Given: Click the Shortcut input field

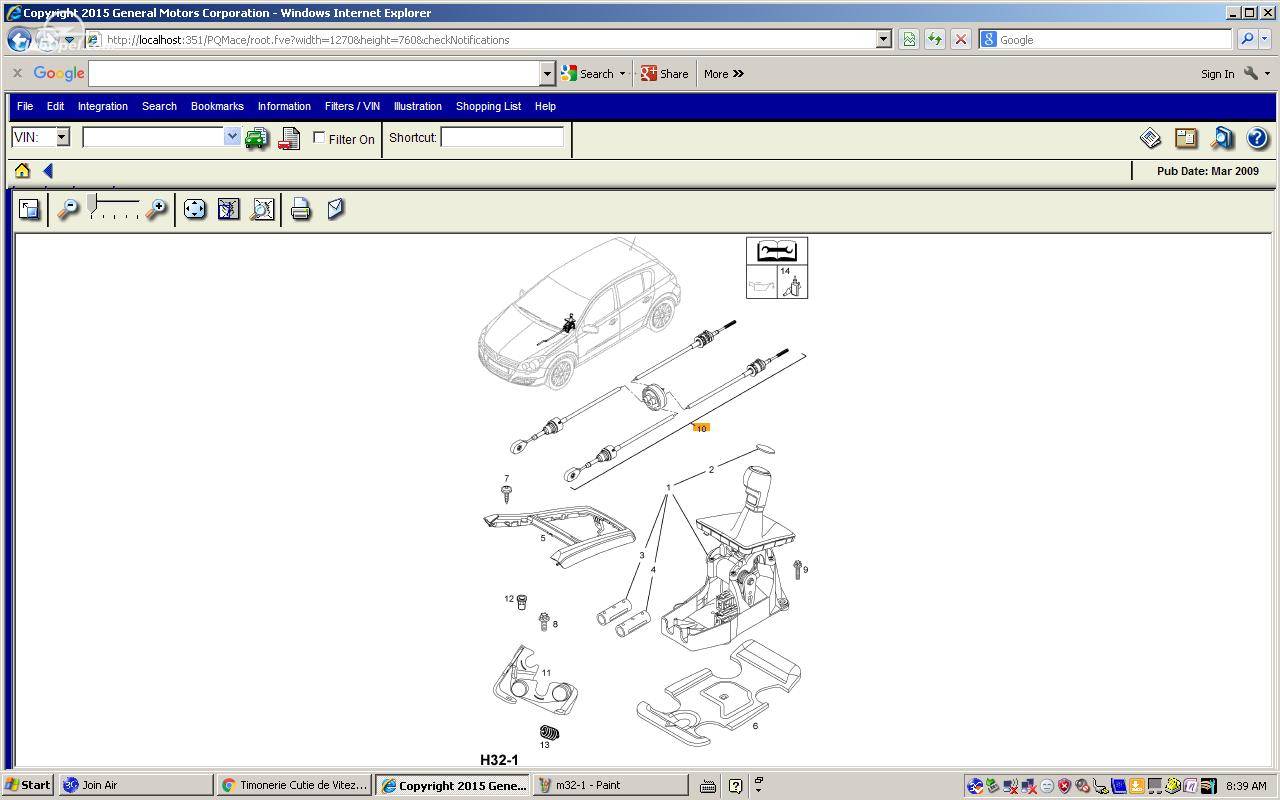Looking at the screenshot, I should click(502, 137).
